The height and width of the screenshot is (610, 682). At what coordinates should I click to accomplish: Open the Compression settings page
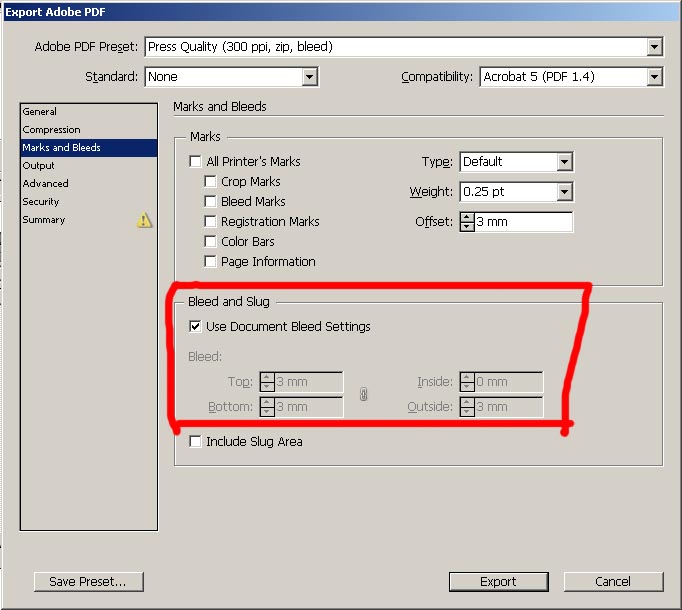(x=89, y=130)
